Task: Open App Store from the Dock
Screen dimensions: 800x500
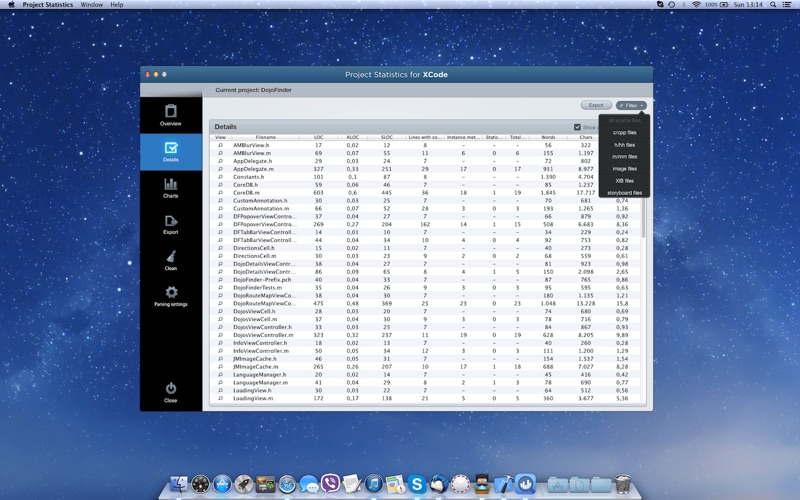Action: (222, 484)
